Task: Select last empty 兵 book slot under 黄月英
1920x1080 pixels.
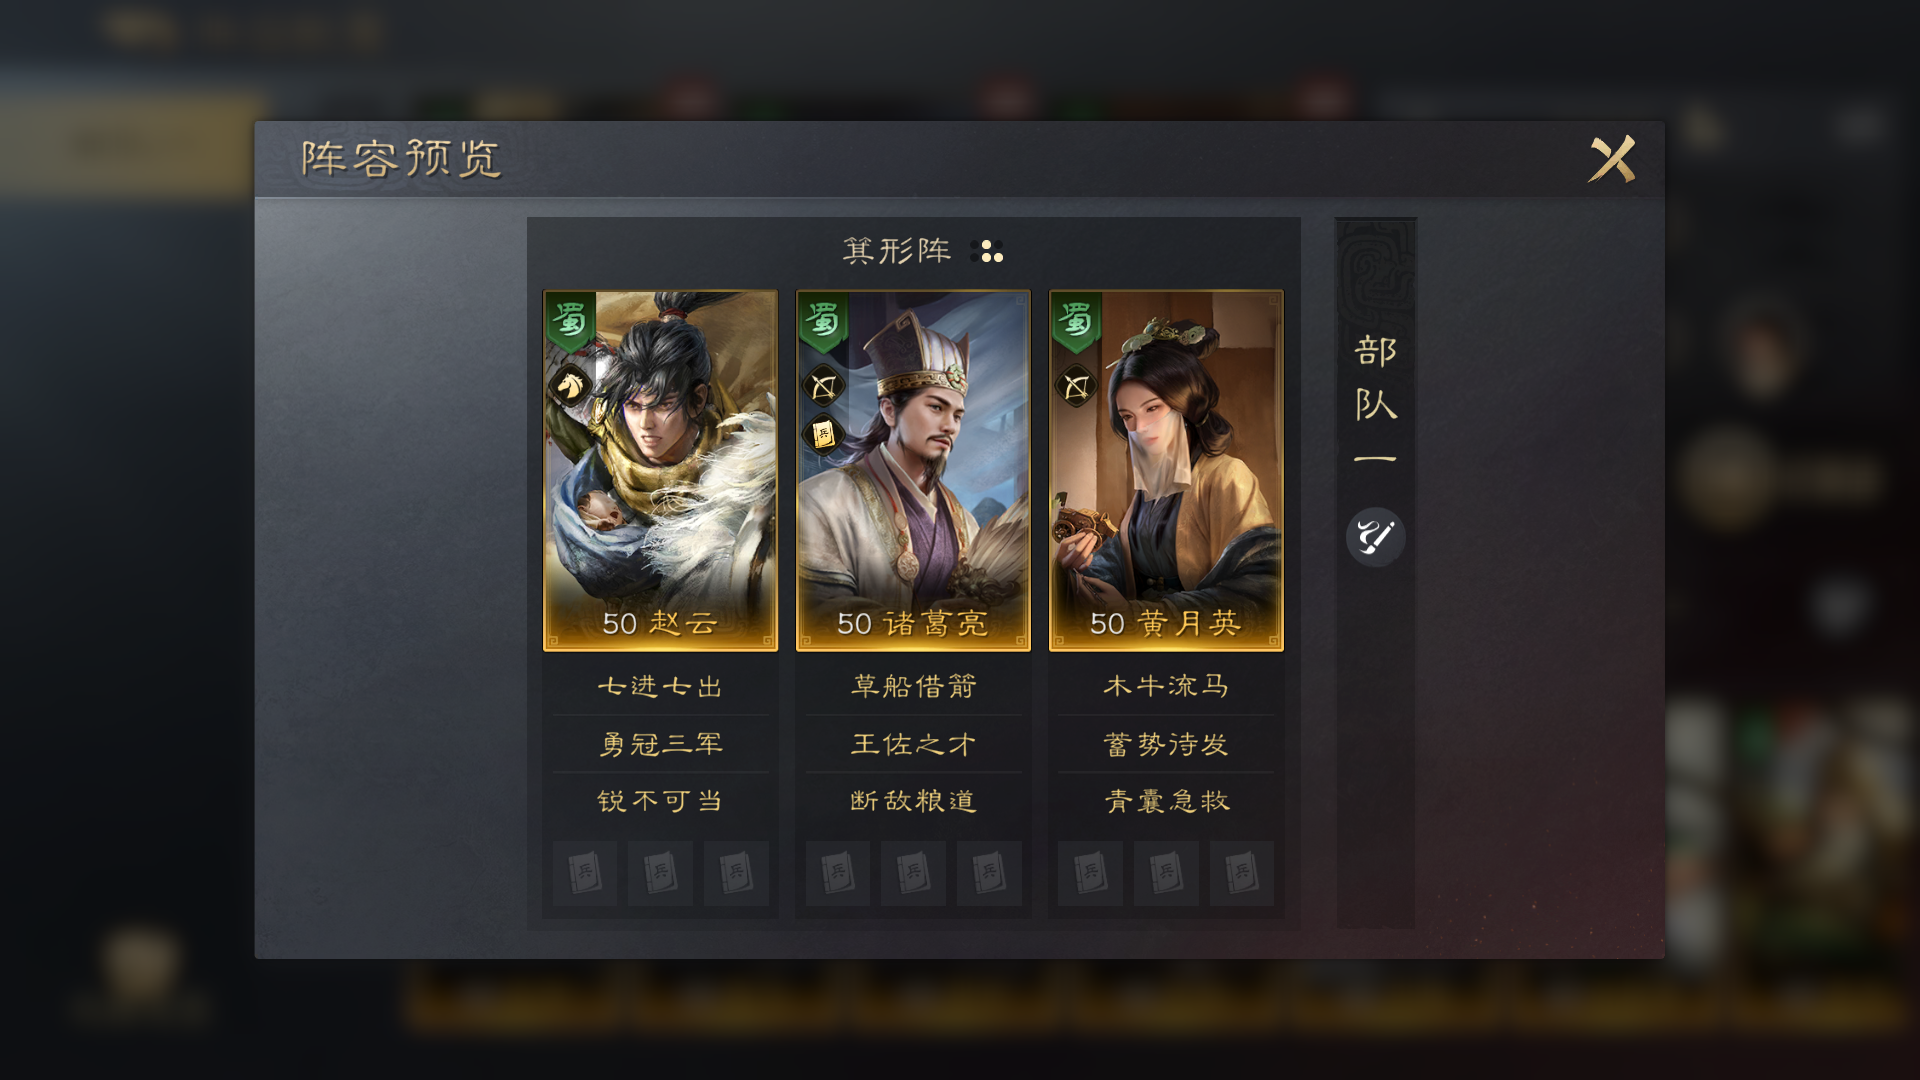Action: (x=1241, y=873)
